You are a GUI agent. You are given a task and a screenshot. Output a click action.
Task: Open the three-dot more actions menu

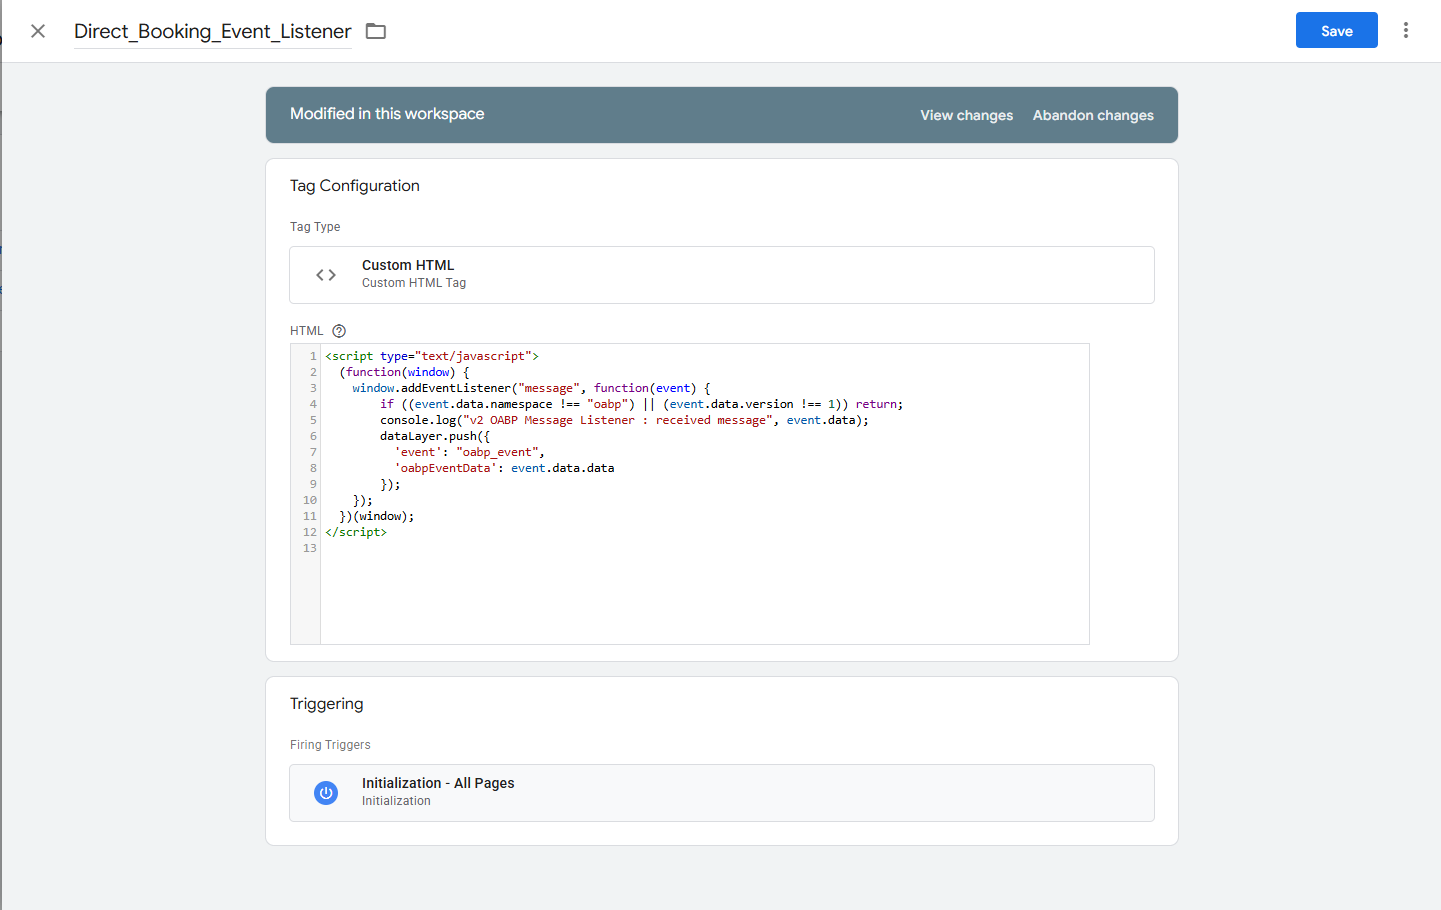click(x=1405, y=30)
